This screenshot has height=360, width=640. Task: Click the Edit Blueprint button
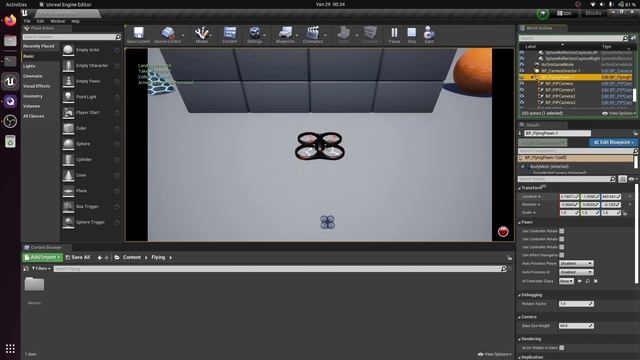coord(613,142)
